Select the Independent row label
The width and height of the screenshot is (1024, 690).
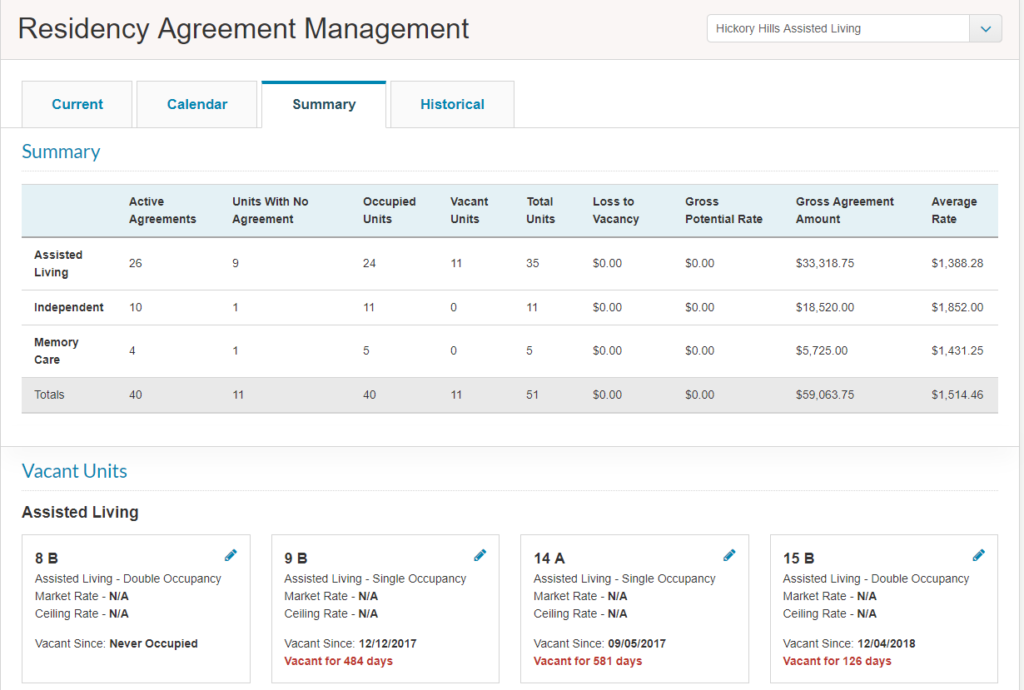69,307
